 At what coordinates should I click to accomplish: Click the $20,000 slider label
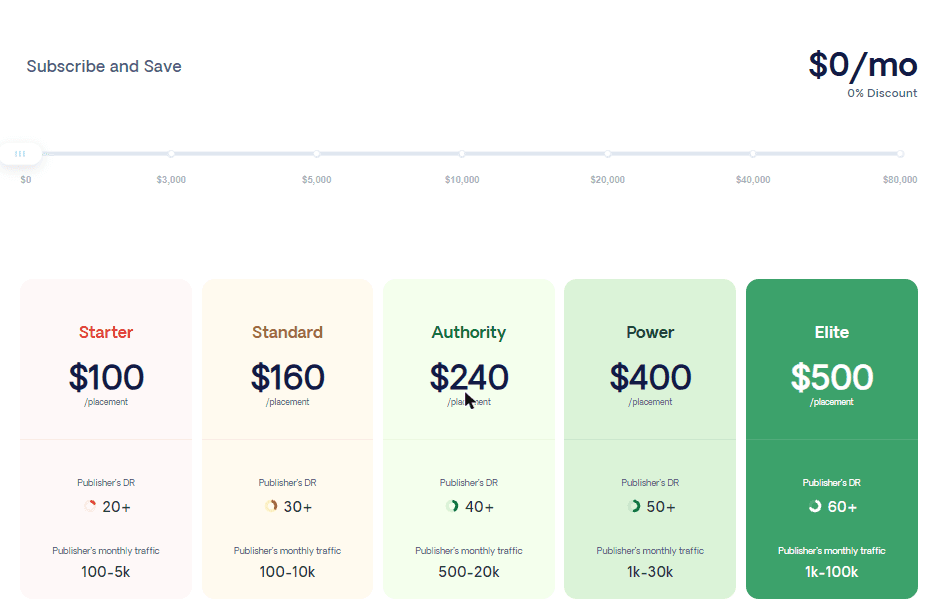point(607,179)
